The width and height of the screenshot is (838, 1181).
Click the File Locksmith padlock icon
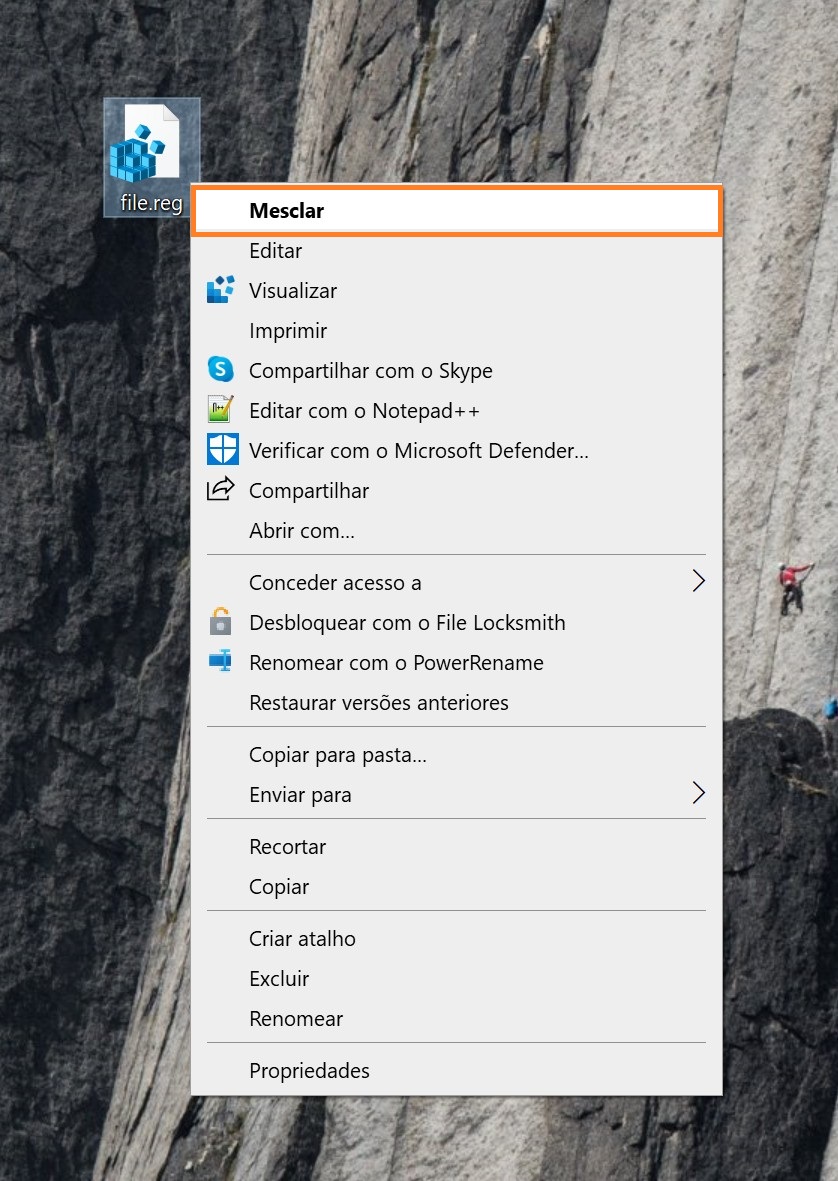point(220,622)
